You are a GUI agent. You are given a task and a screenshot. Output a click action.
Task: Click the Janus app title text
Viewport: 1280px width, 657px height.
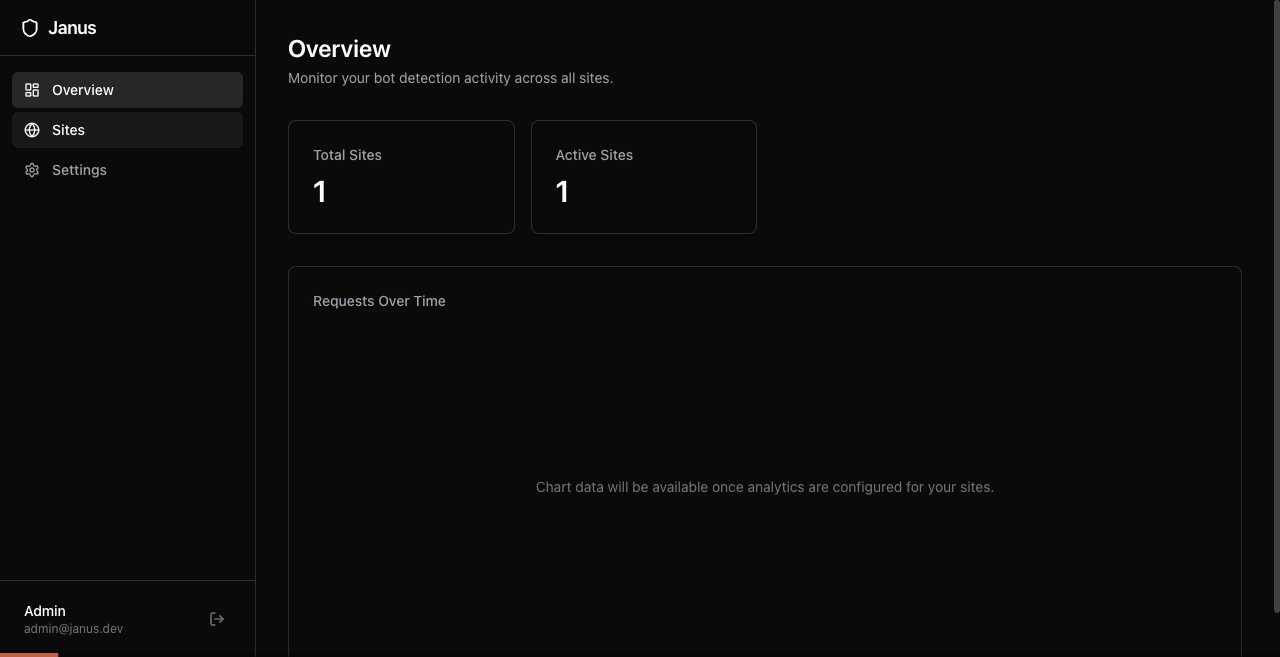tap(72, 27)
